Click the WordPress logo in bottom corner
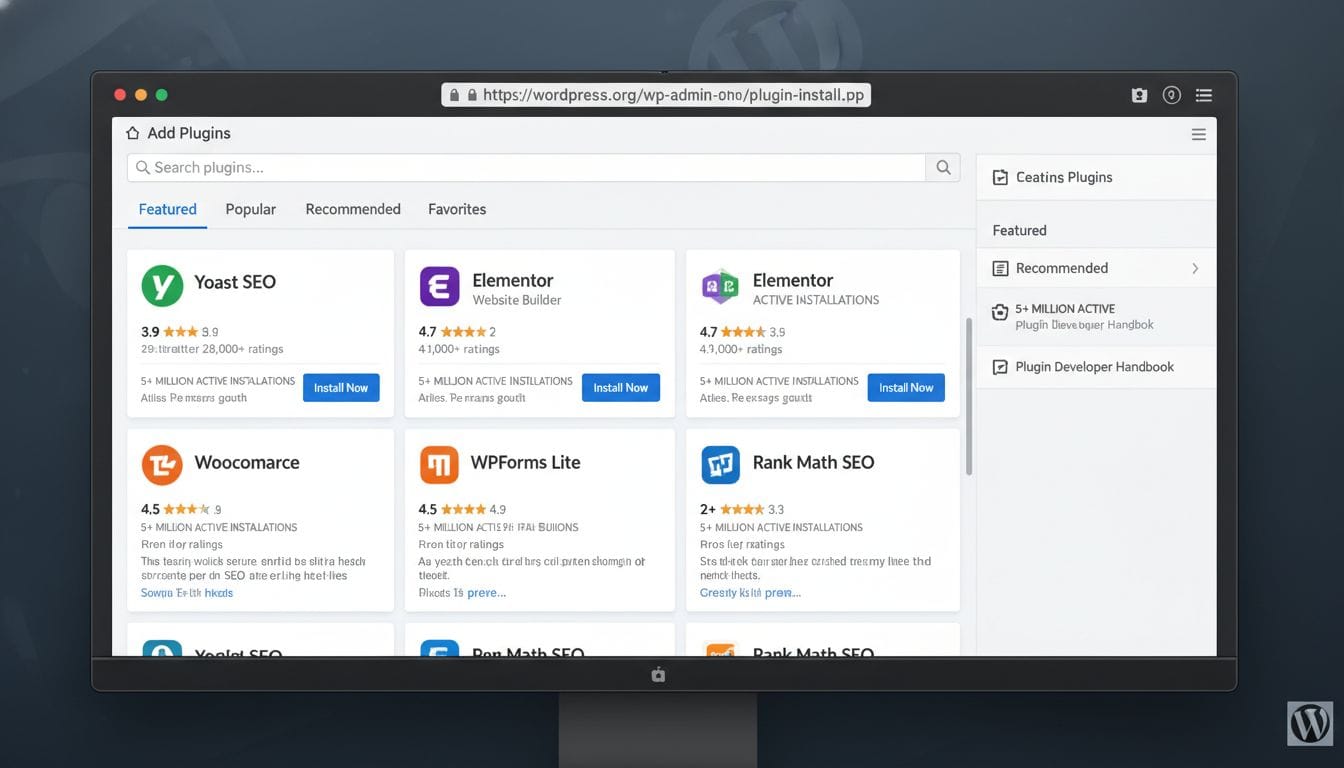 pos(1310,722)
